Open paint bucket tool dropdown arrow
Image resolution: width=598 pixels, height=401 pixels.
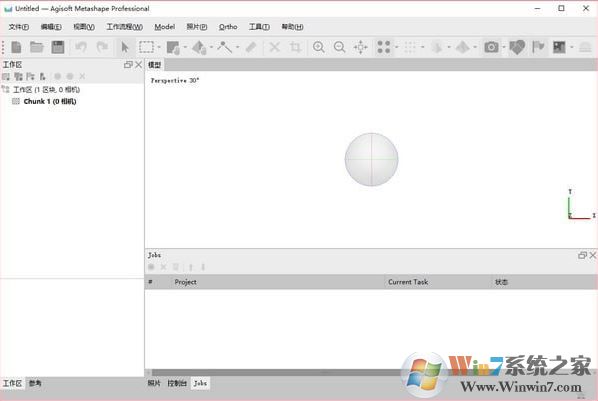pos(211,47)
